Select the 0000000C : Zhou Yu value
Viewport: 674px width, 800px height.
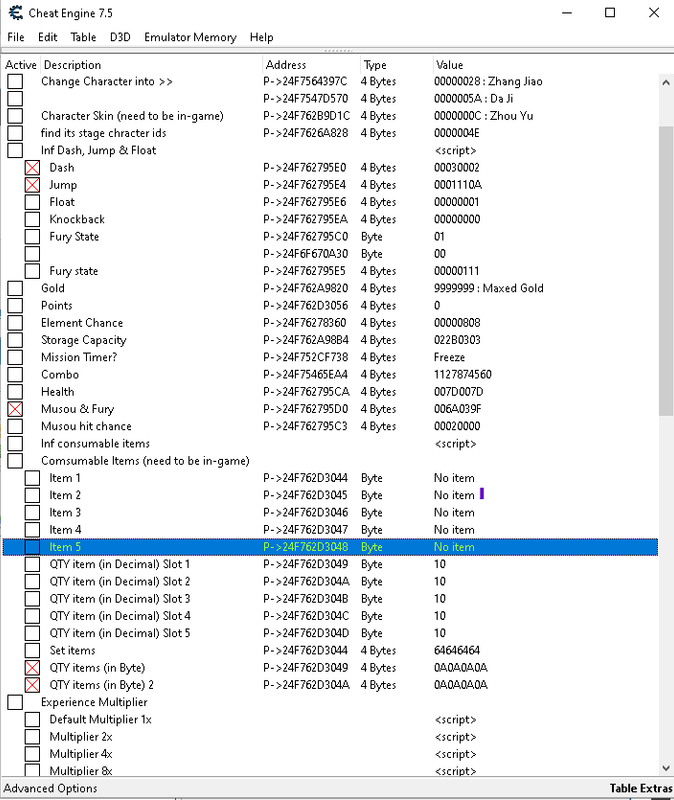pyautogui.click(x=483, y=116)
